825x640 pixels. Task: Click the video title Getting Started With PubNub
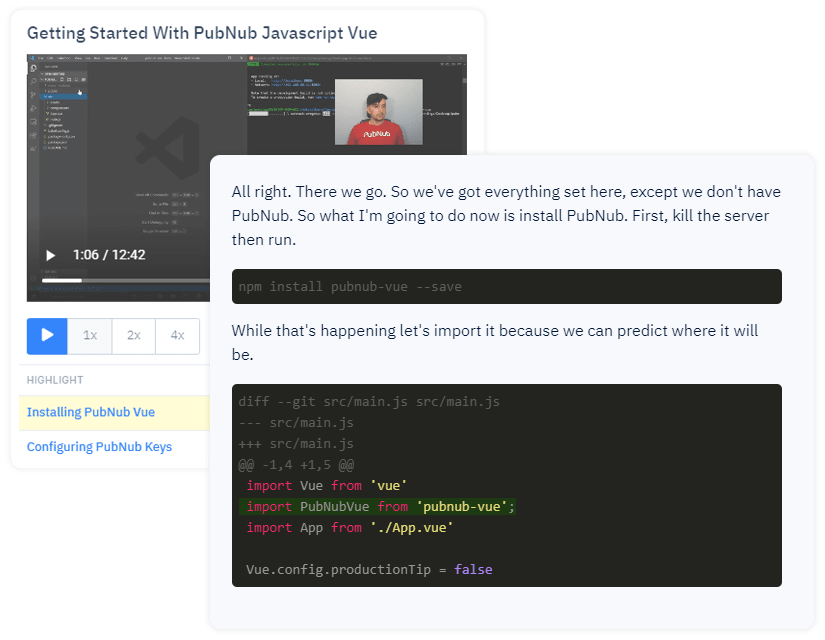[202, 33]
